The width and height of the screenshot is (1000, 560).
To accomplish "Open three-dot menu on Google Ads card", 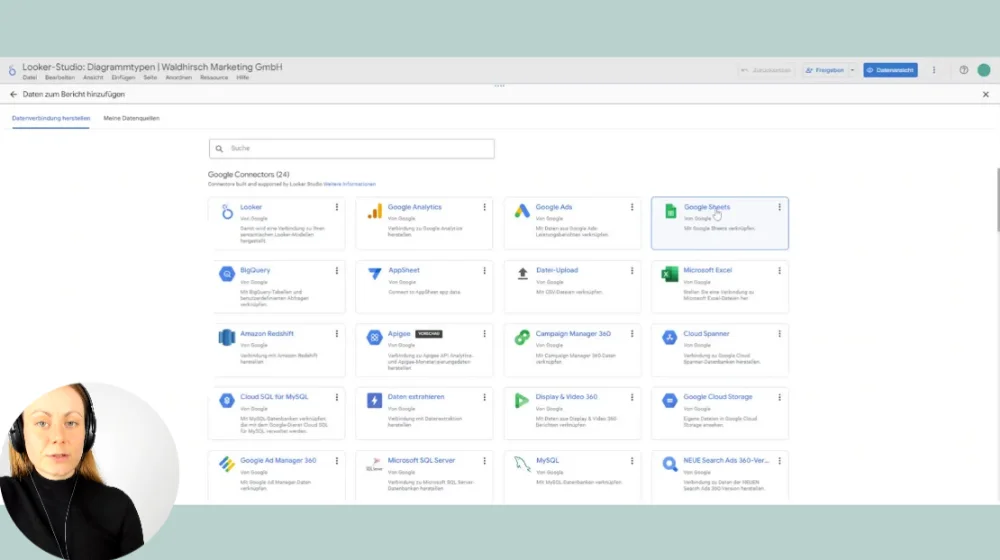I will [x=632, y=207].
